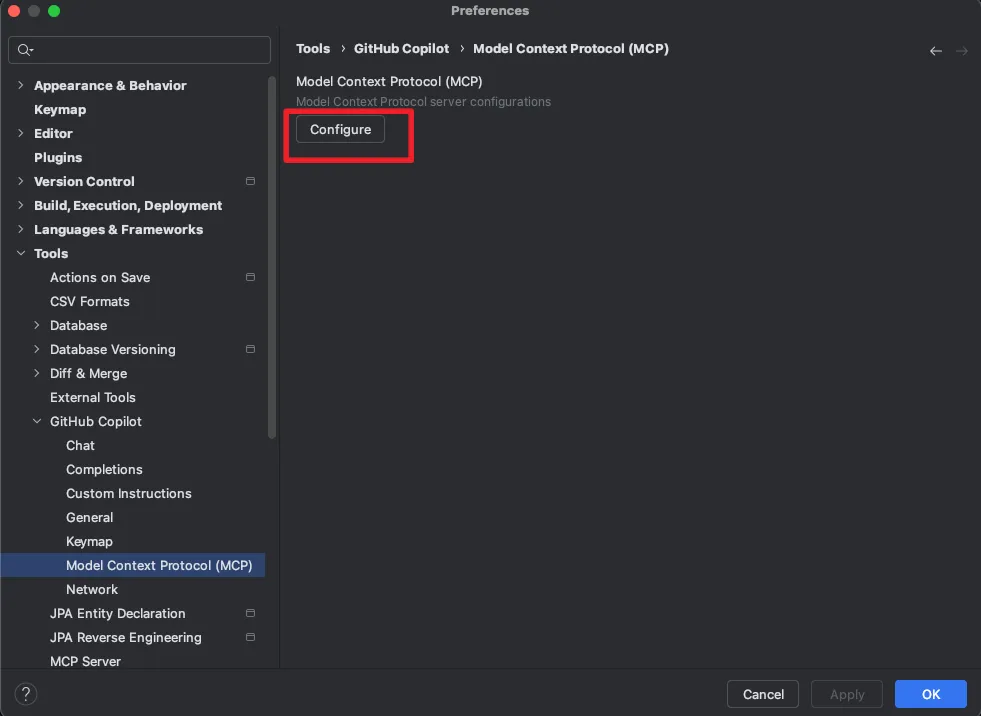Expand the Appearance & Behavior section
Viewport: 981px width, 716px height.
(x=21, y=85)
